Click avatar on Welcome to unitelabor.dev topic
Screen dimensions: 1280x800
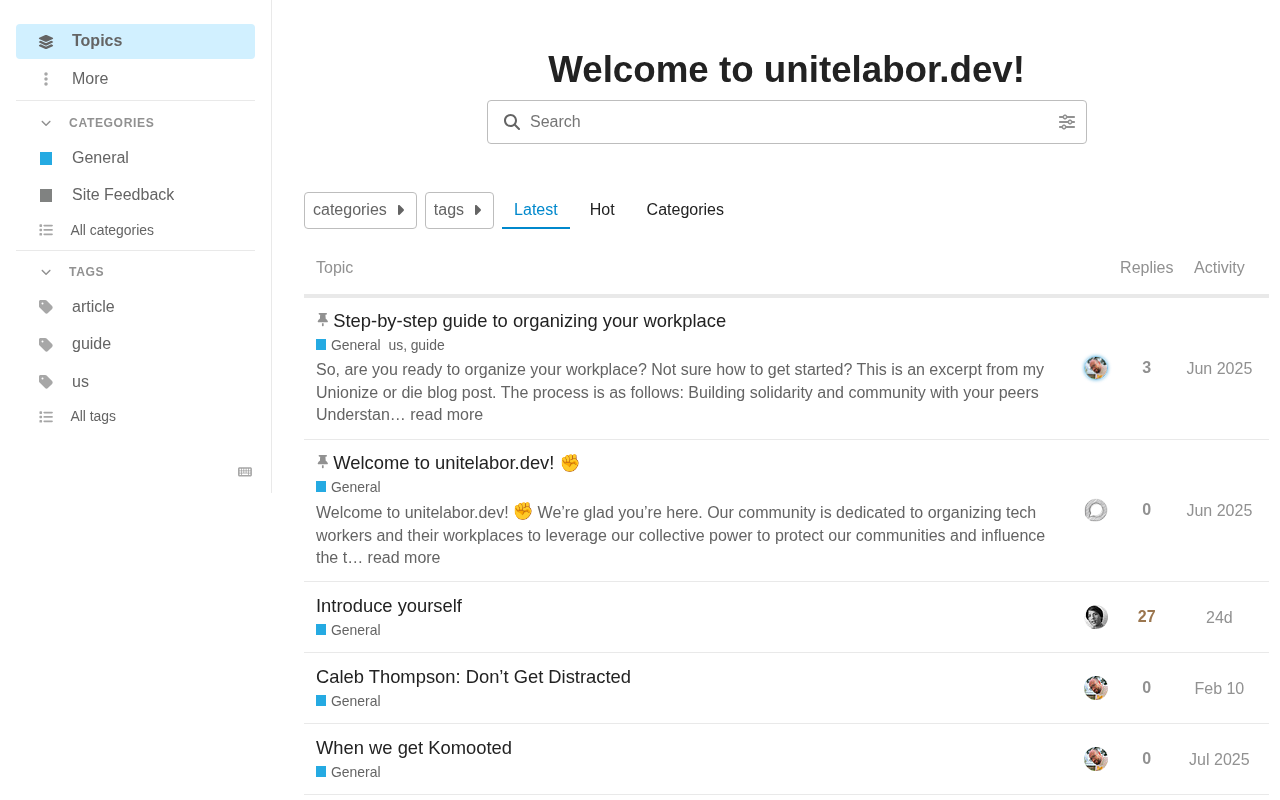tap(1096, 510)
